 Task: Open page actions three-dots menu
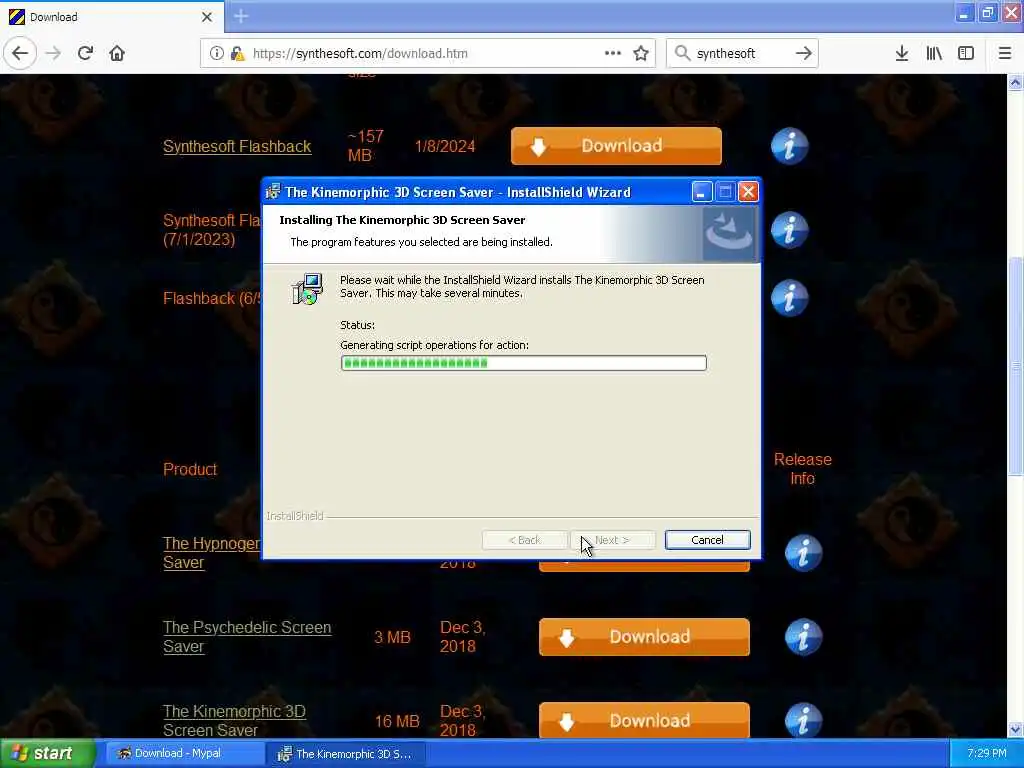click(x=613, y=53)
